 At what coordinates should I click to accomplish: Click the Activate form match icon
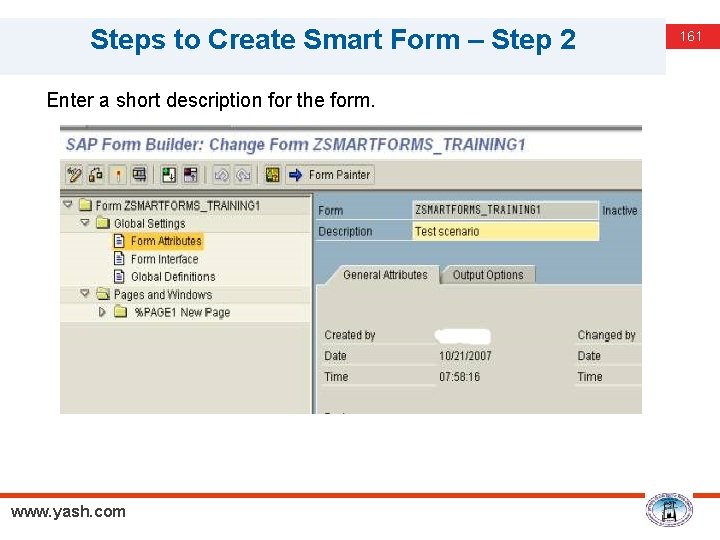click(x=118, y=175)
